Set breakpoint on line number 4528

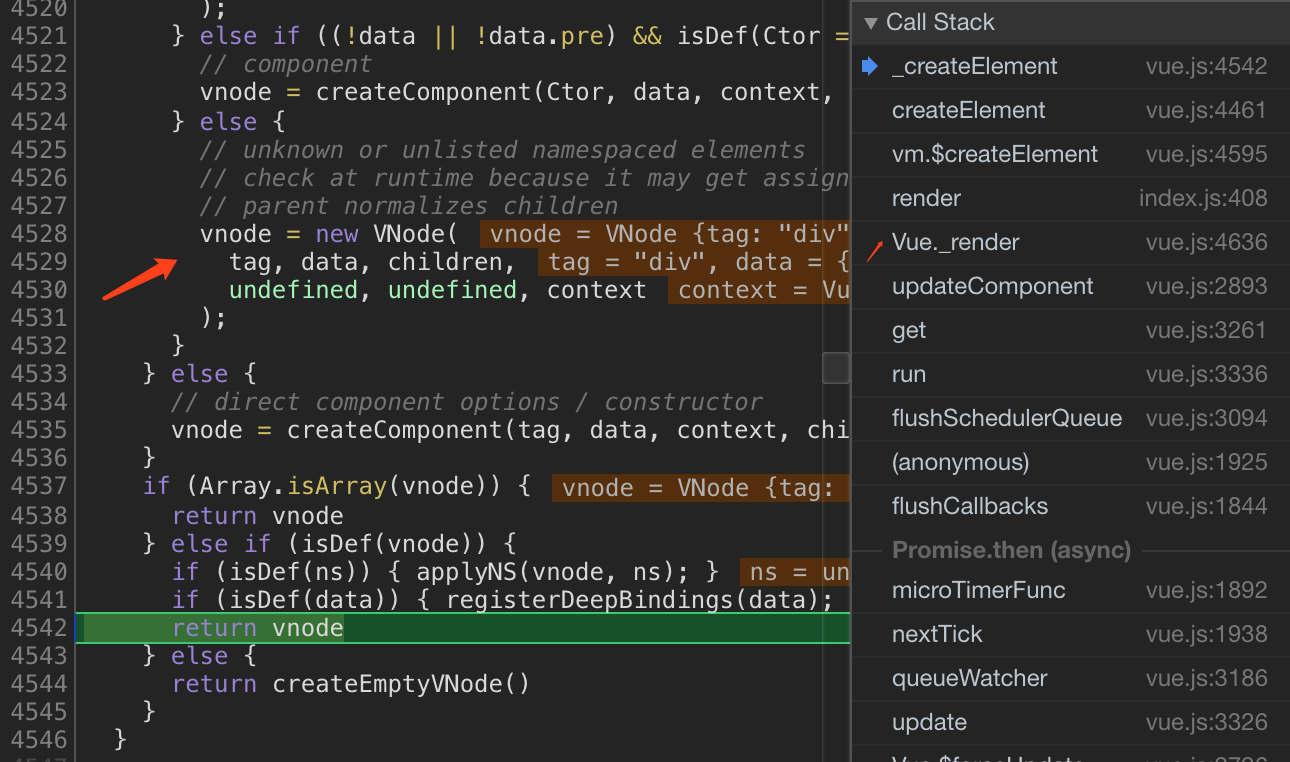pyautogui.click(x=38, y=234)
